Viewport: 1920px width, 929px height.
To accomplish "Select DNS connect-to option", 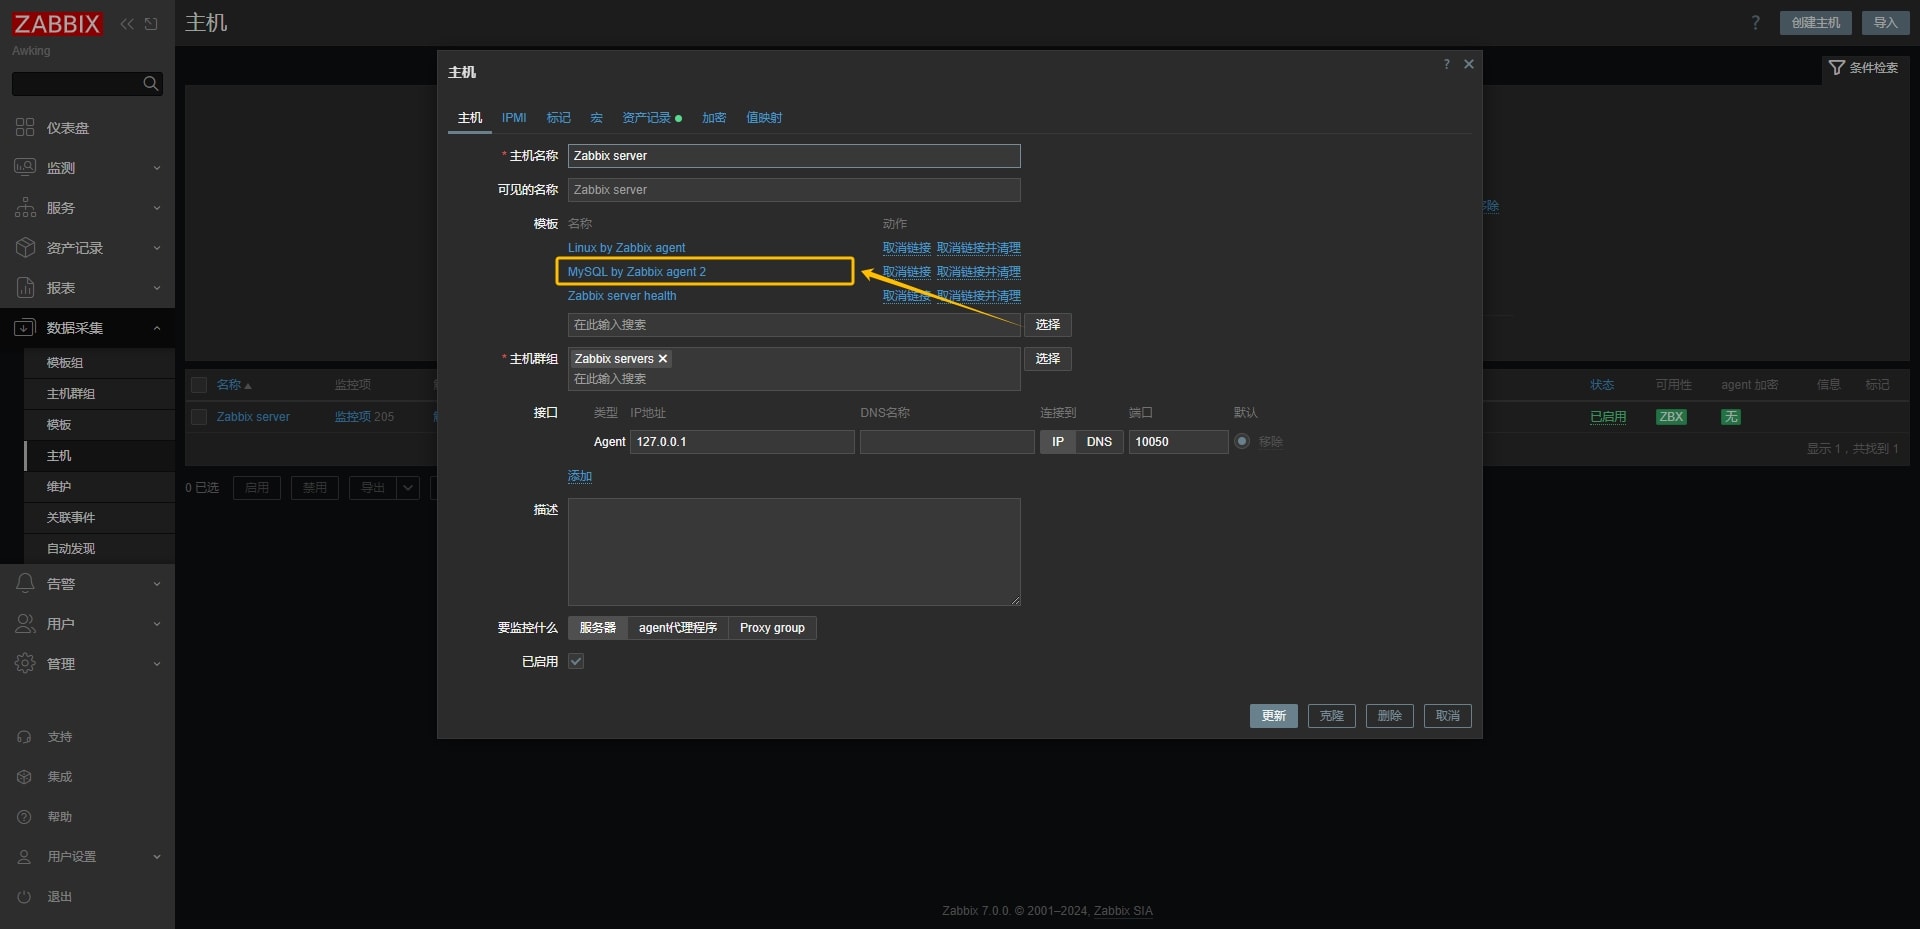I will pos(1099,442).
